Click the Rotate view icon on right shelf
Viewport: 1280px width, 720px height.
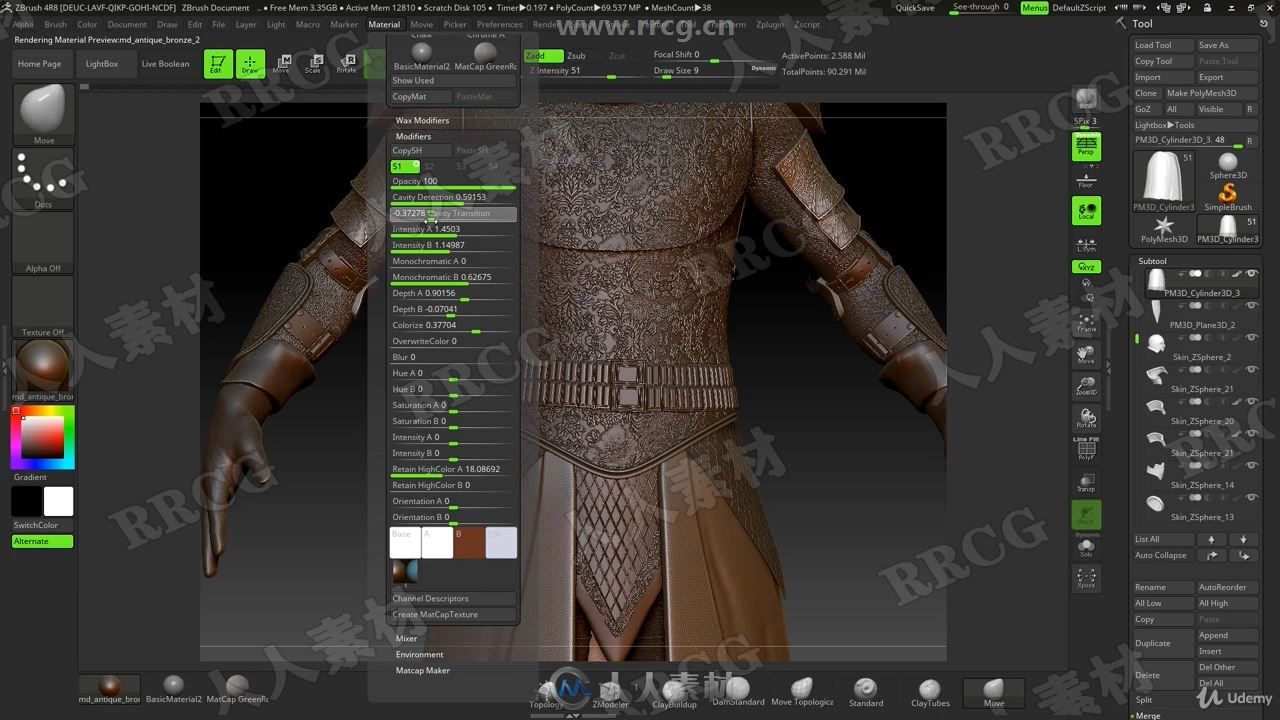[1086, 418]
